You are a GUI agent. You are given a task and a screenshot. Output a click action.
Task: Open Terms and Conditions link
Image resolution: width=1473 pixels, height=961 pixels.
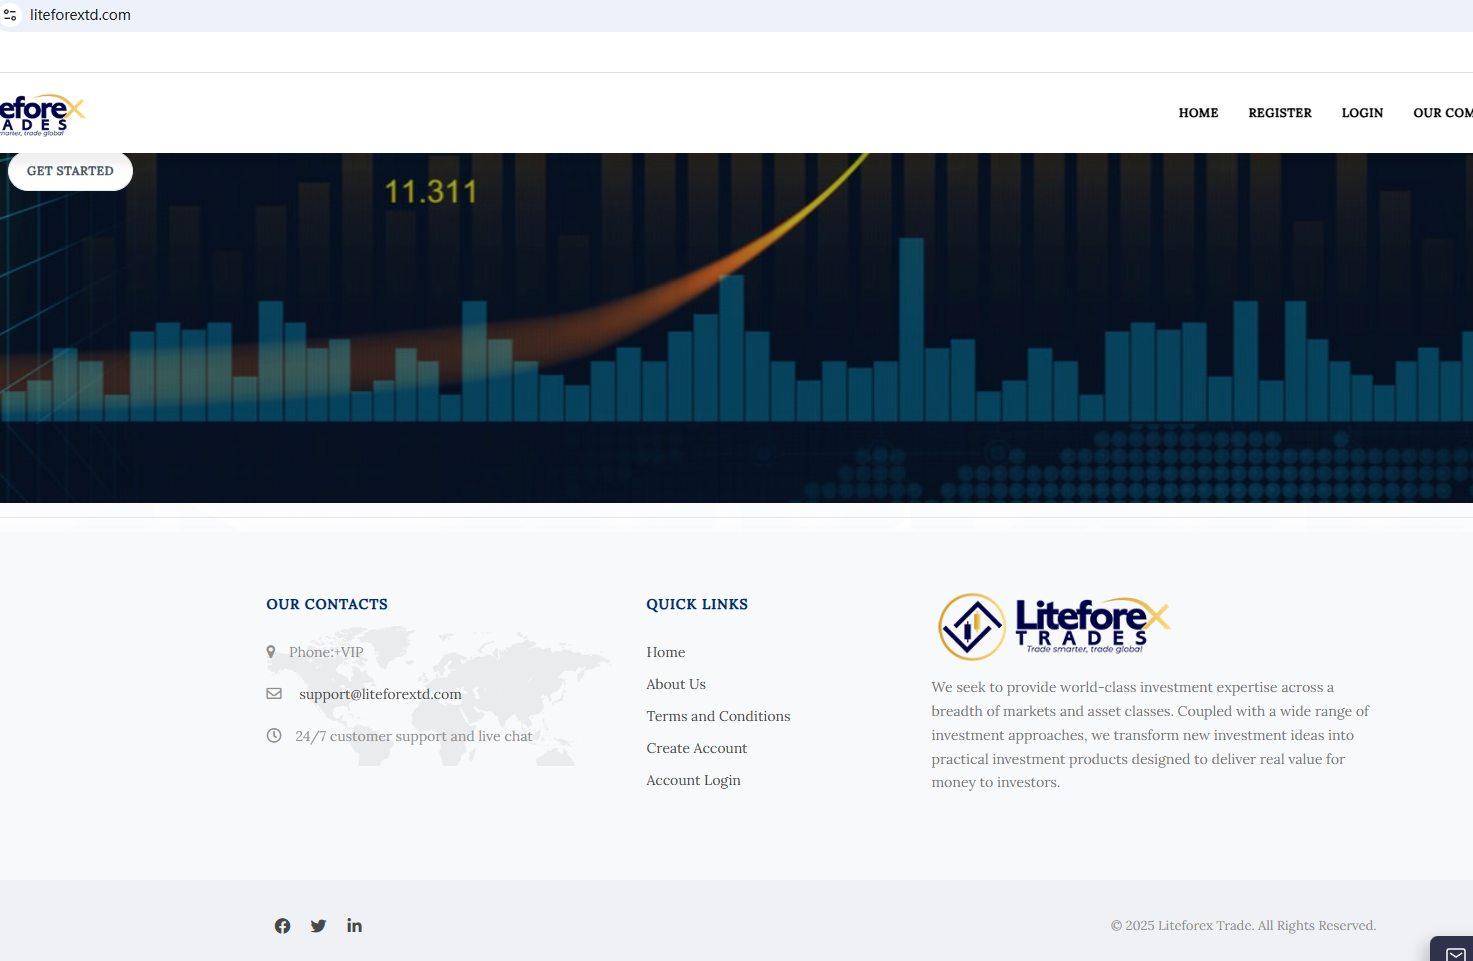[x=718, y=716]
